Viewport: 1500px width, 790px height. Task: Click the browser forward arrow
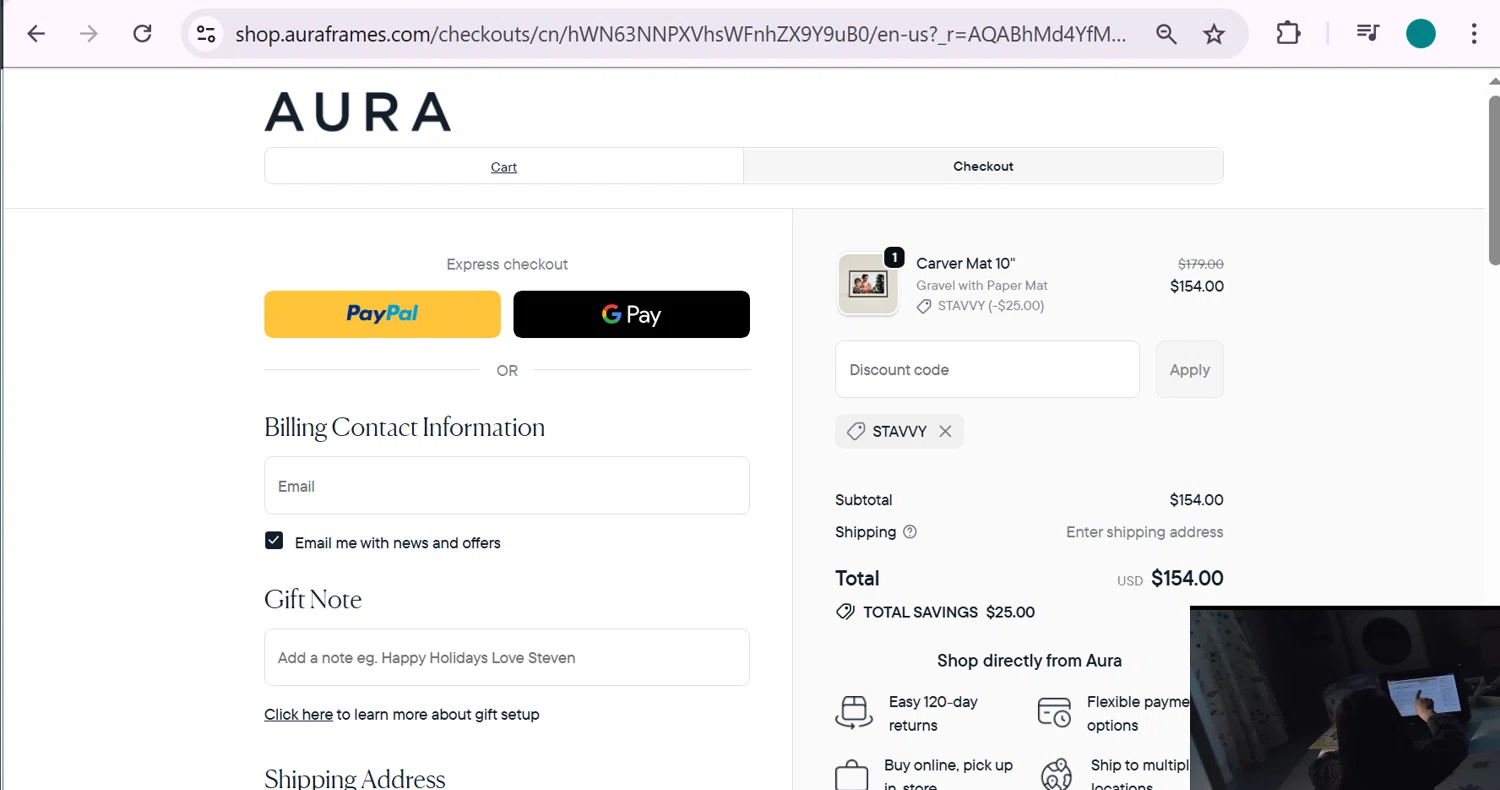coord(89,34)
